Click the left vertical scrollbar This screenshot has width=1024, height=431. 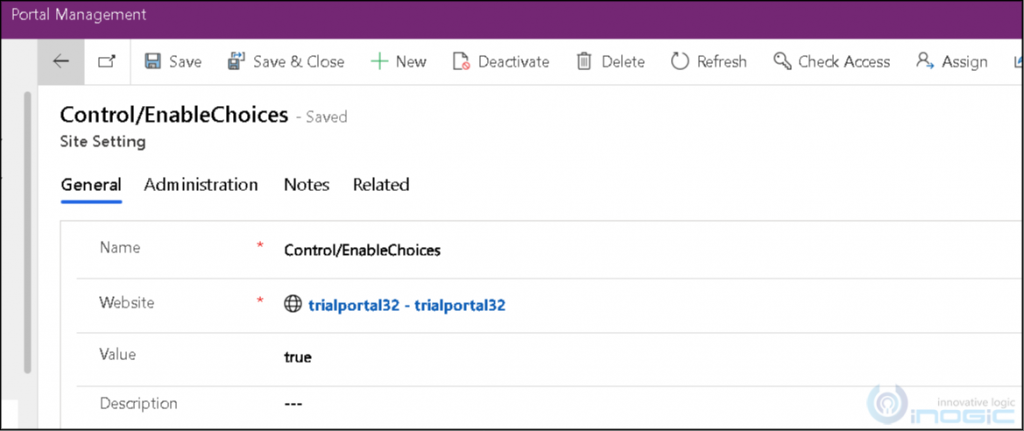click(27, 233)
